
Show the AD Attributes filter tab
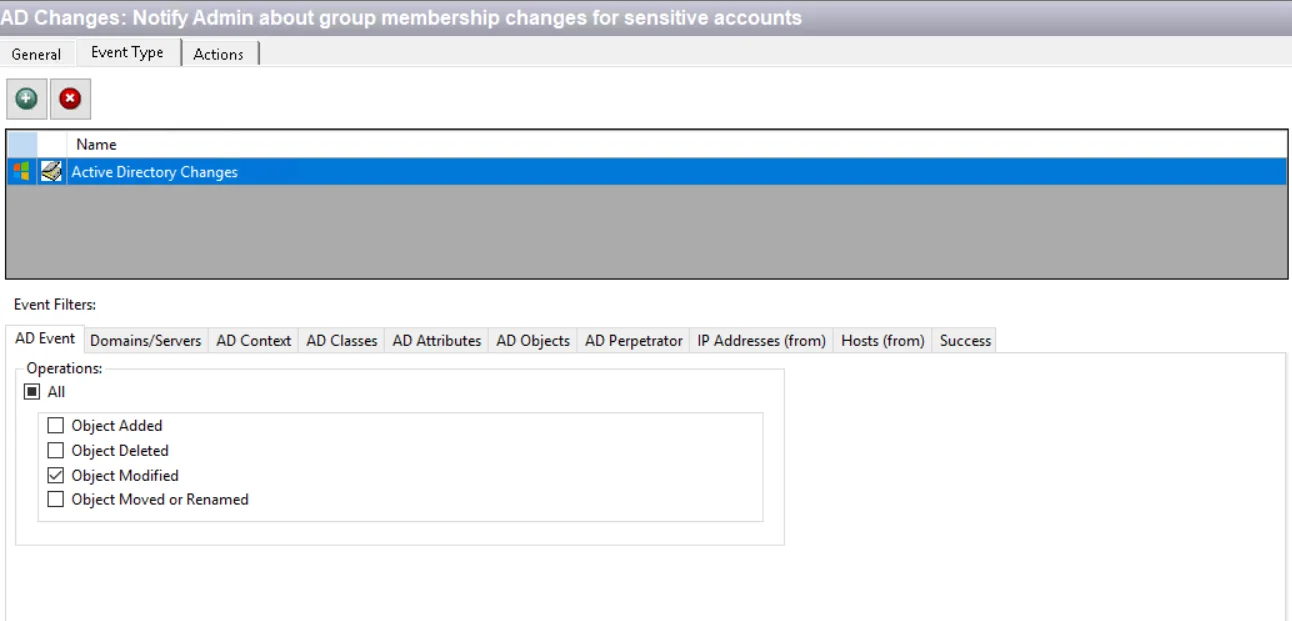[x=437, y=341]
